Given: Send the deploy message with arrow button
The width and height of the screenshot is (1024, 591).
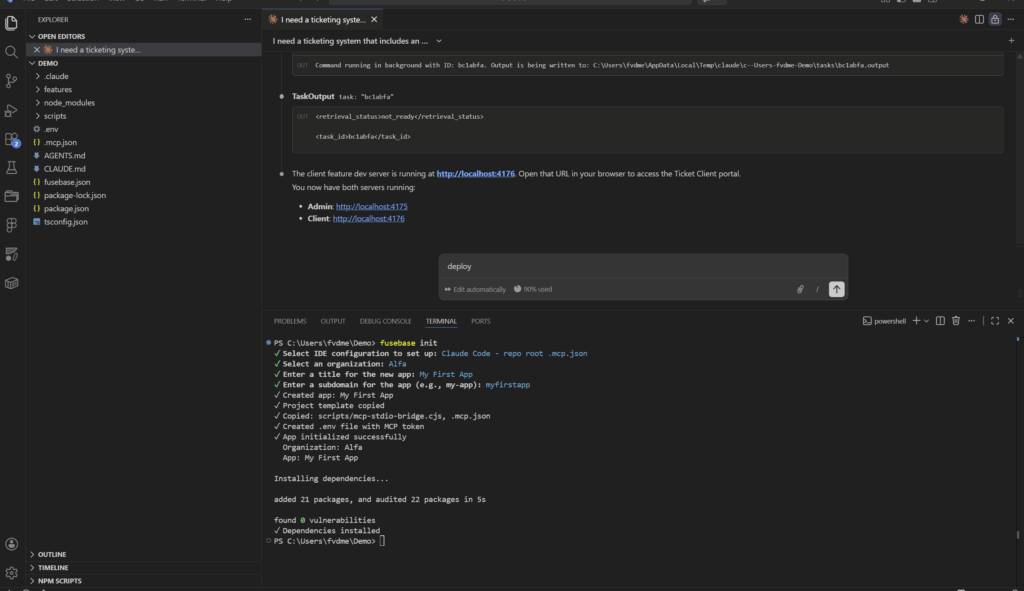Looking at the screenshot, I should coord(836,289).
